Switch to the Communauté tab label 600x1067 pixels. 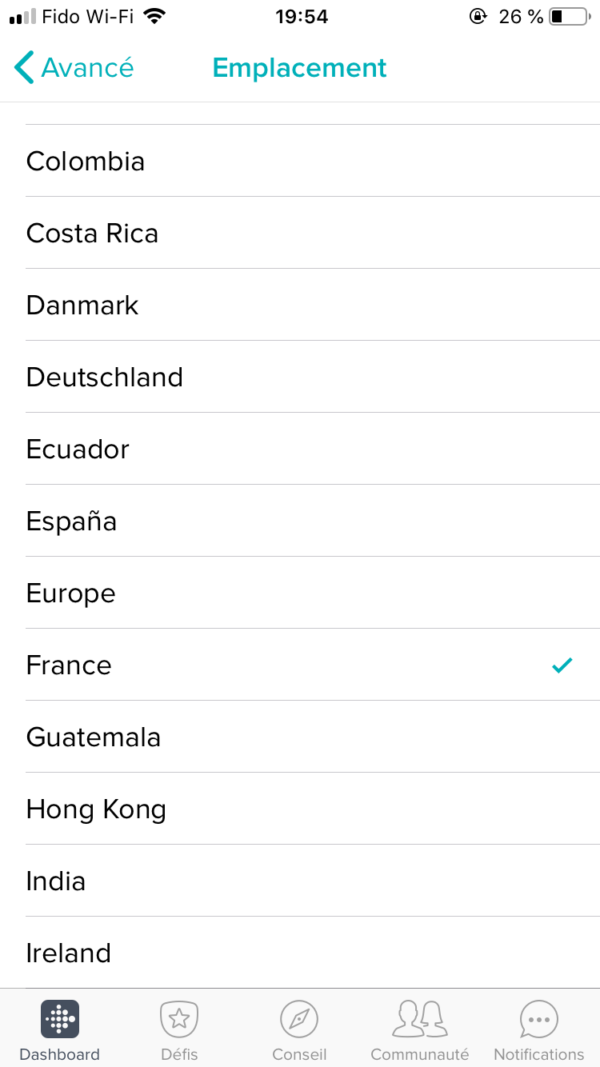[x=419, y=1054]
